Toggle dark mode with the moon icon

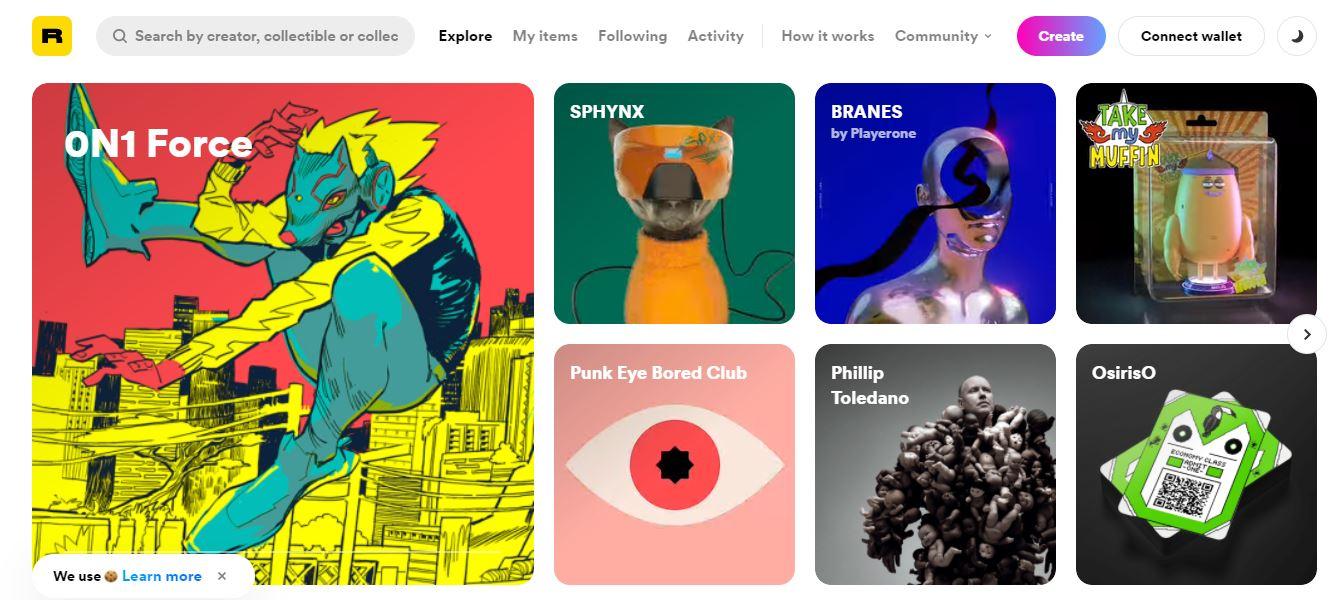pos(1298,36)
